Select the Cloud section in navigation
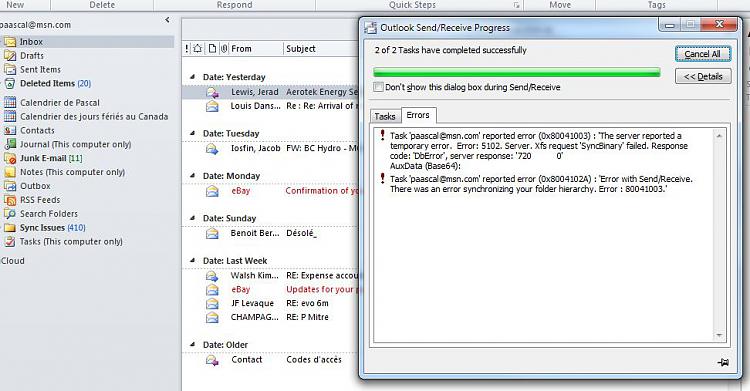Viewport: 750px width, 391px height. click(x=12, y=261)
